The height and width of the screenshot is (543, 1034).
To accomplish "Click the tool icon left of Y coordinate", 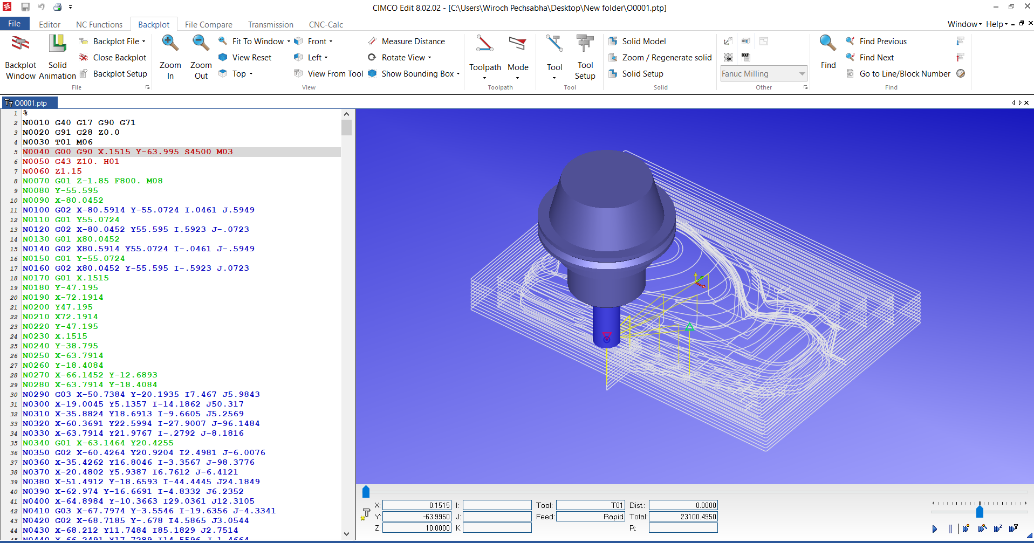I will click(366, 514).
